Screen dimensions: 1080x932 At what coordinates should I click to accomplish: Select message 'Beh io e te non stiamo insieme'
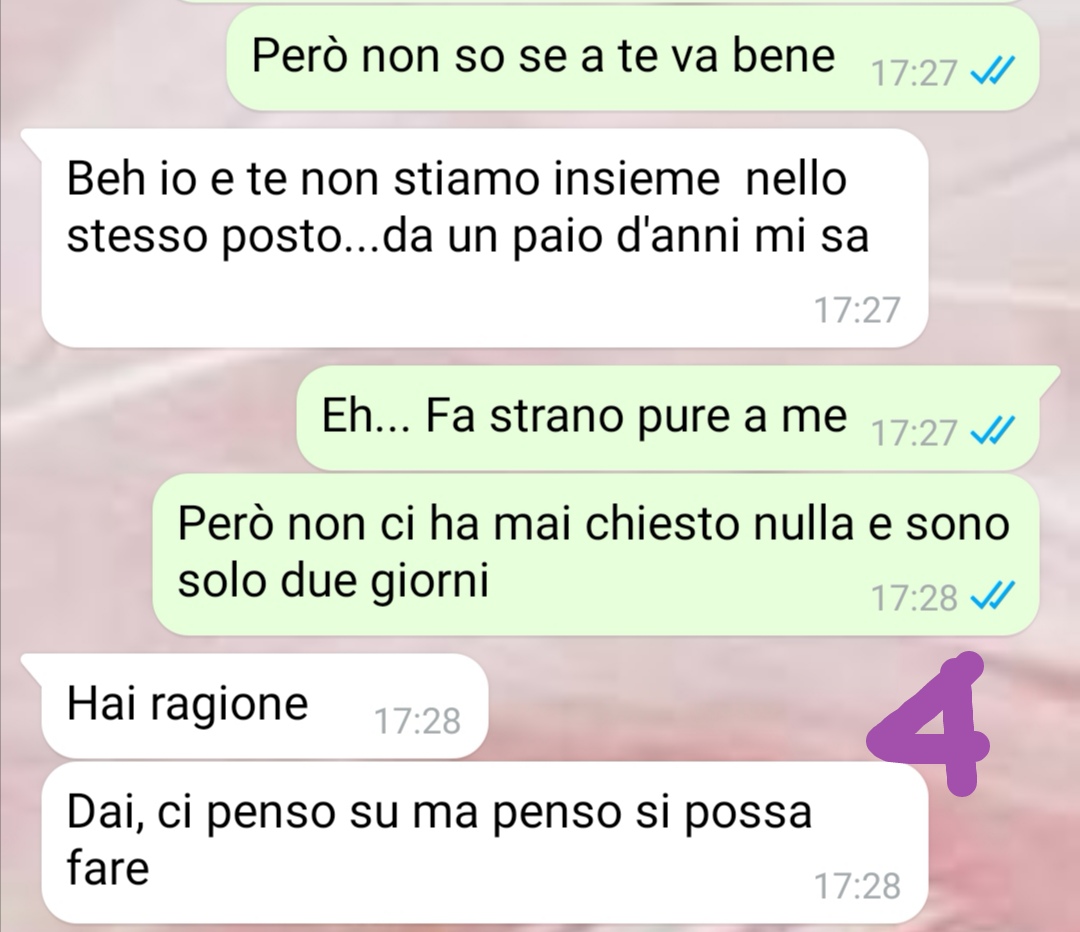tap(484, 238)
